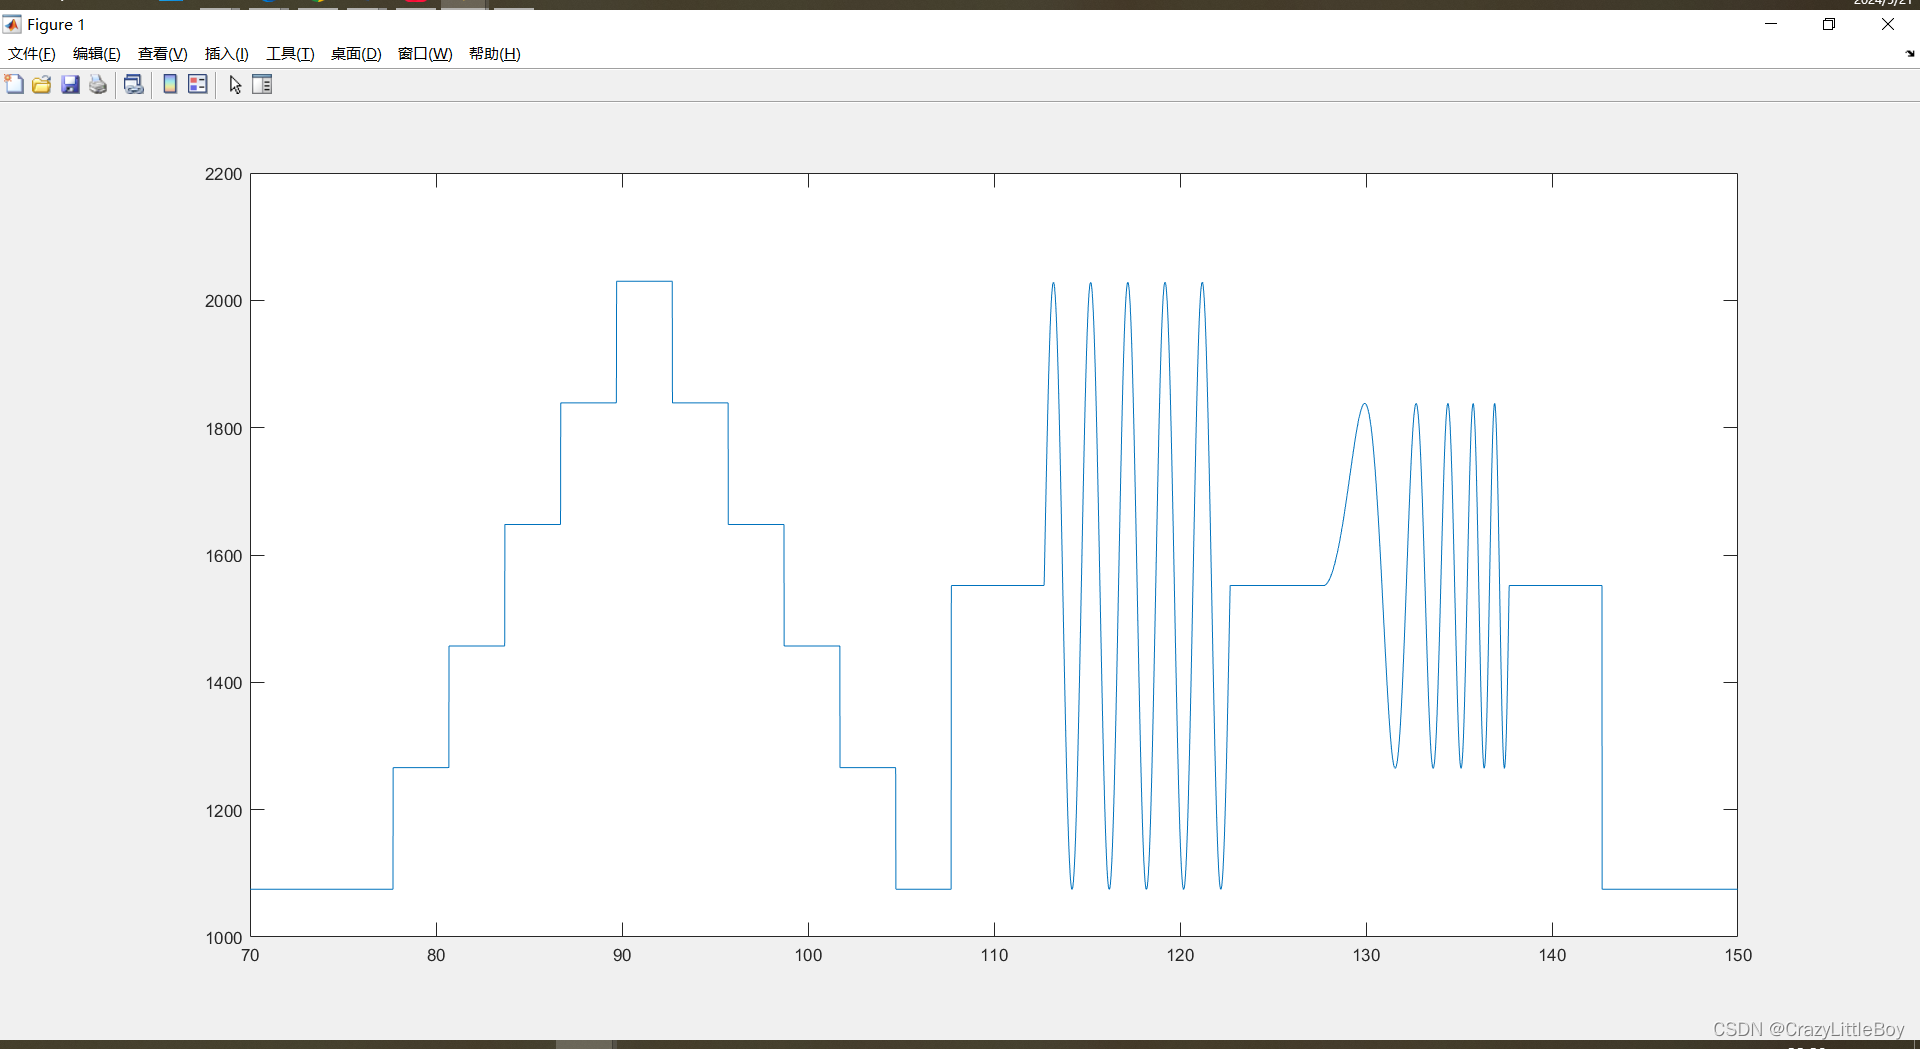Image resolution: width=1920 pixels, height=1049 pixels.
Task: Open the 帮助(H) menu
Action: click(495, 54)
